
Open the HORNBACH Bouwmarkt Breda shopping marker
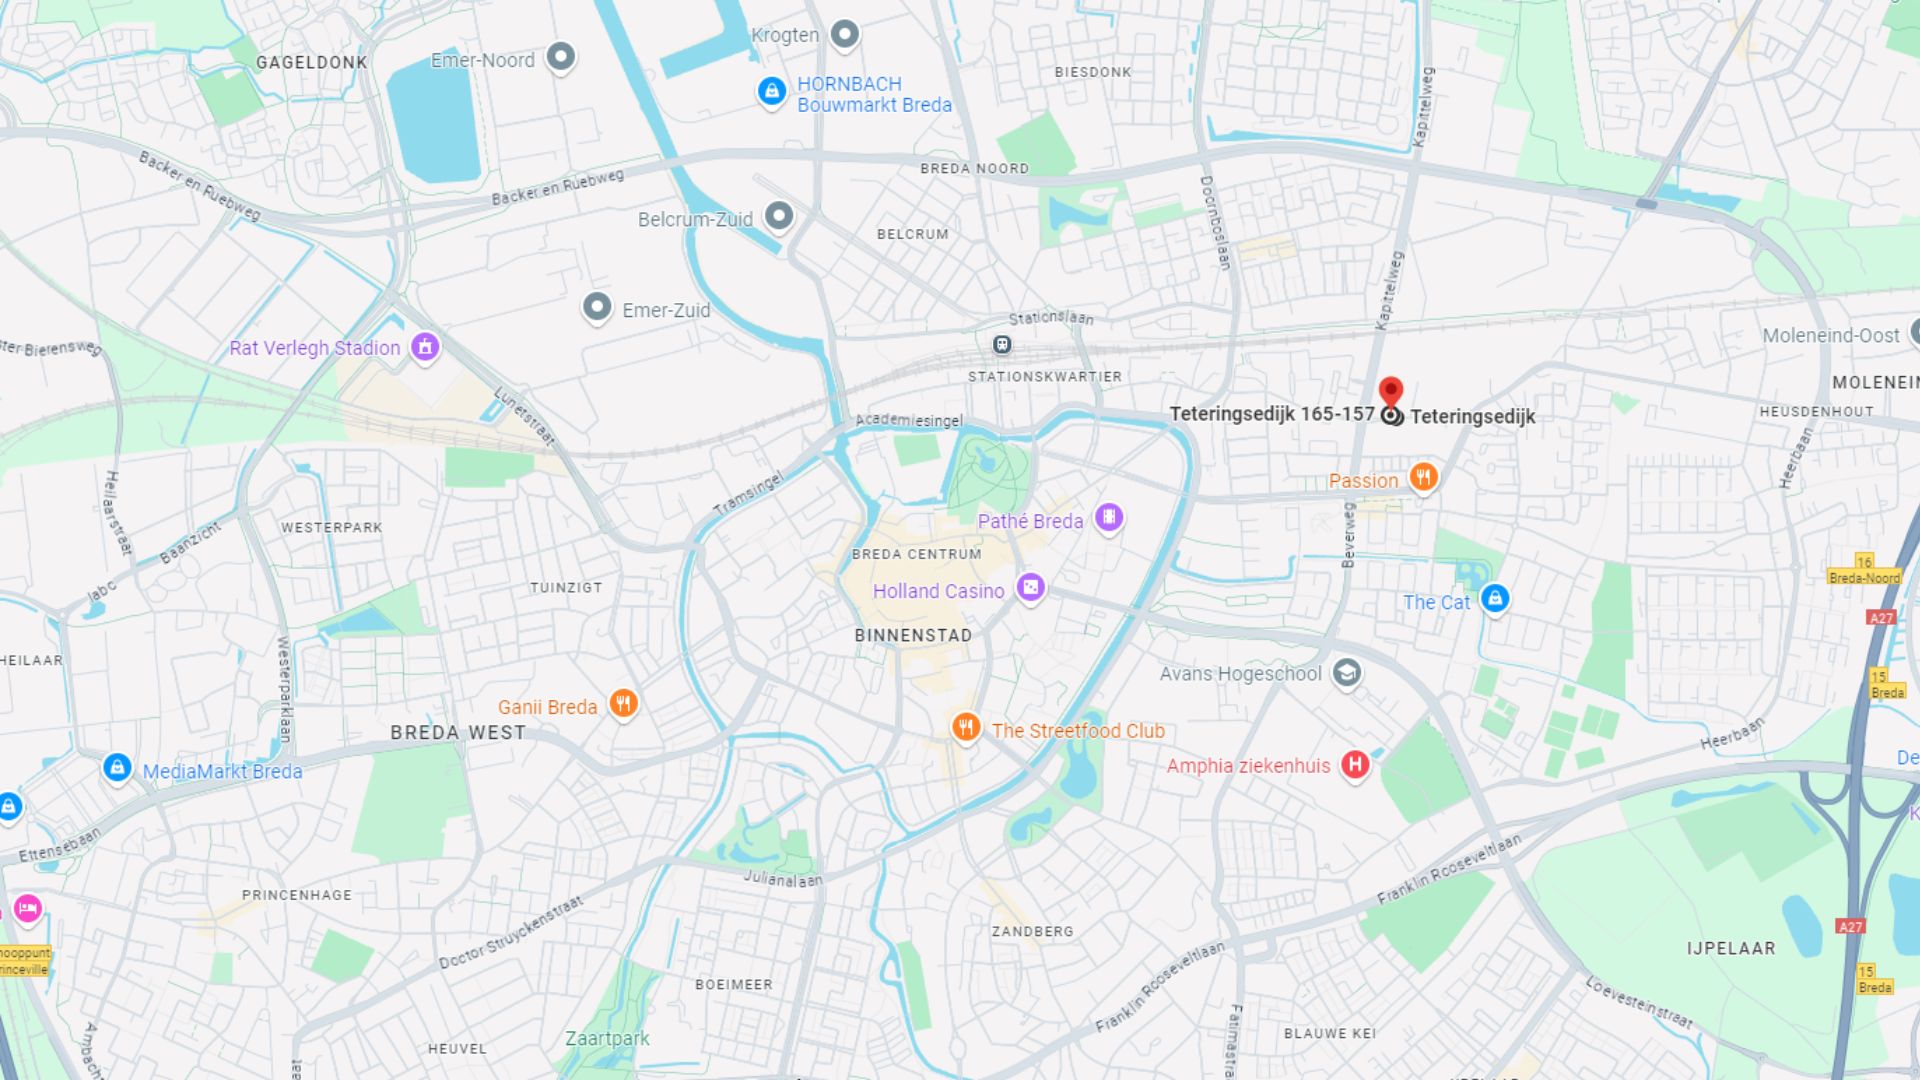(x=771, y=92)
